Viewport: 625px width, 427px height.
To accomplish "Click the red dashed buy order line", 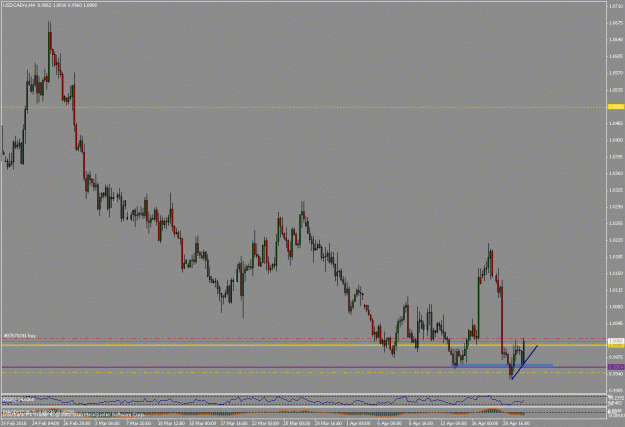I will pos(303,338).
